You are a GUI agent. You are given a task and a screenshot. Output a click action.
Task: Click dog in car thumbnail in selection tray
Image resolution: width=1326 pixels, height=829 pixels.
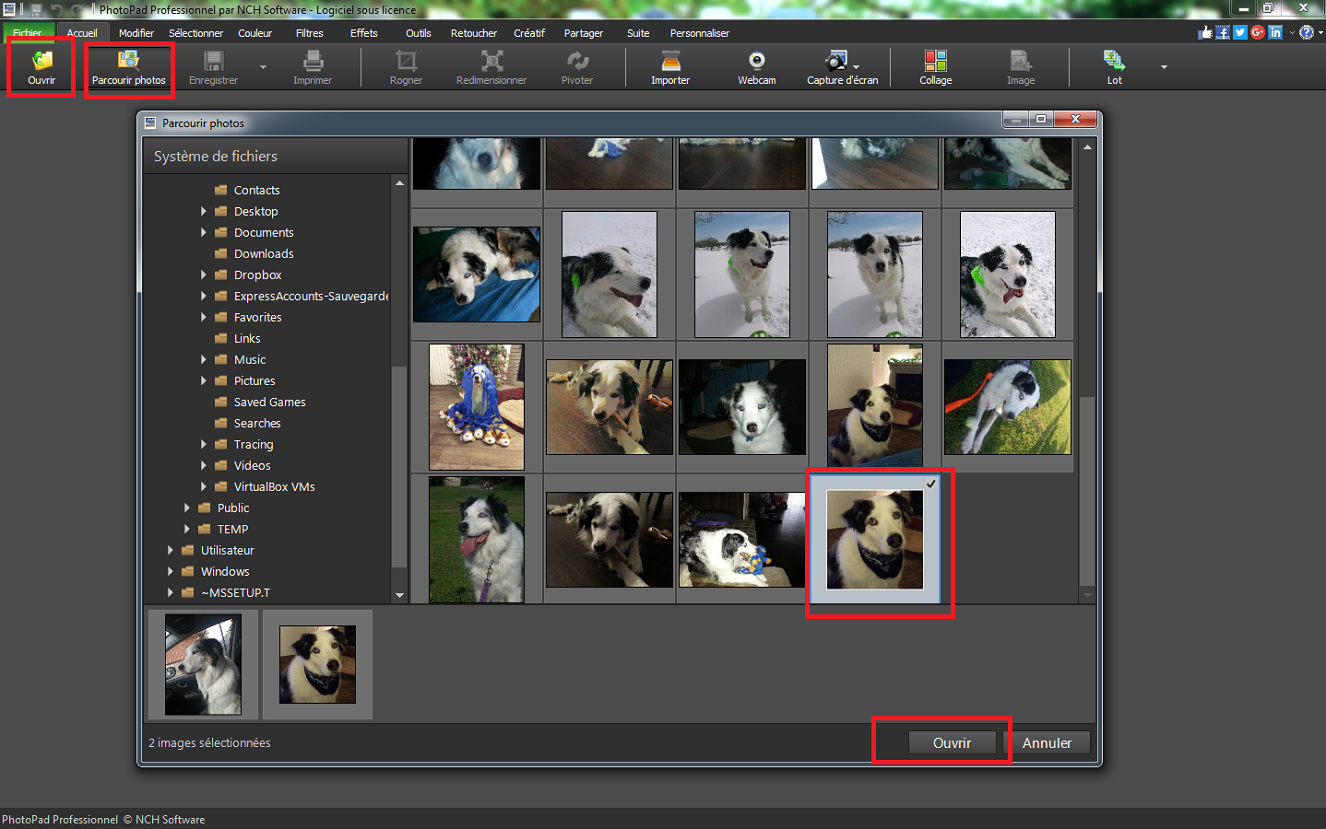[203, 665]
